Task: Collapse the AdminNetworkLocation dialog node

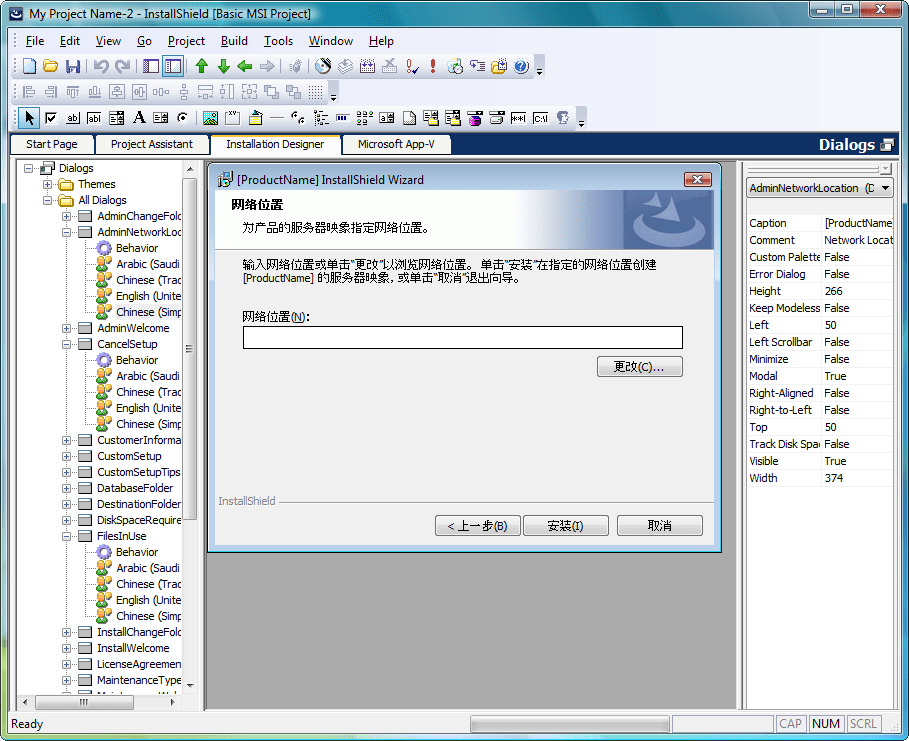Action: point(66,233)
